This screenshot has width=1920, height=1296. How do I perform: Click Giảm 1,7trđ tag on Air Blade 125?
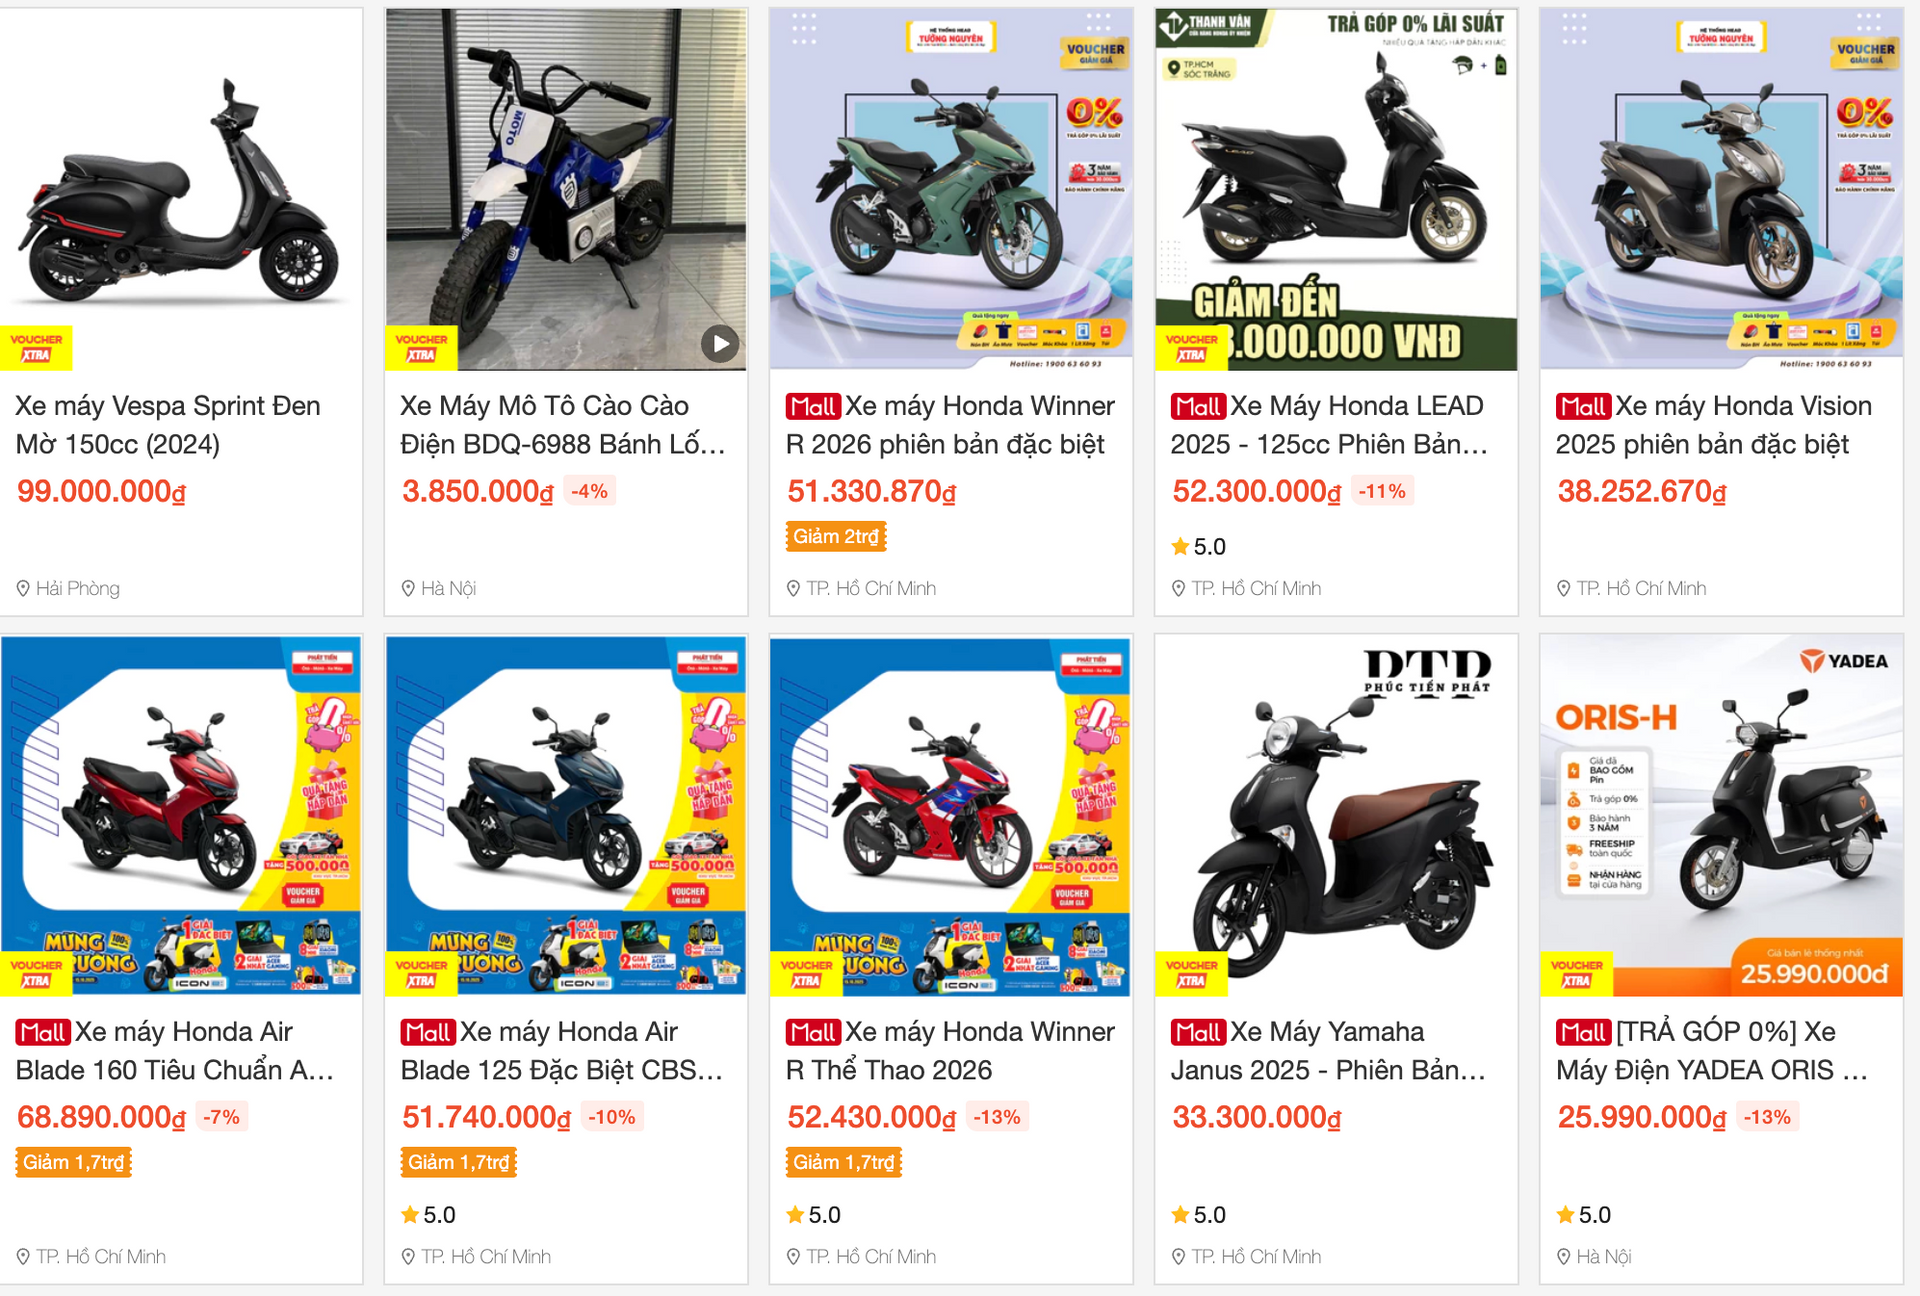(458, 1163)
